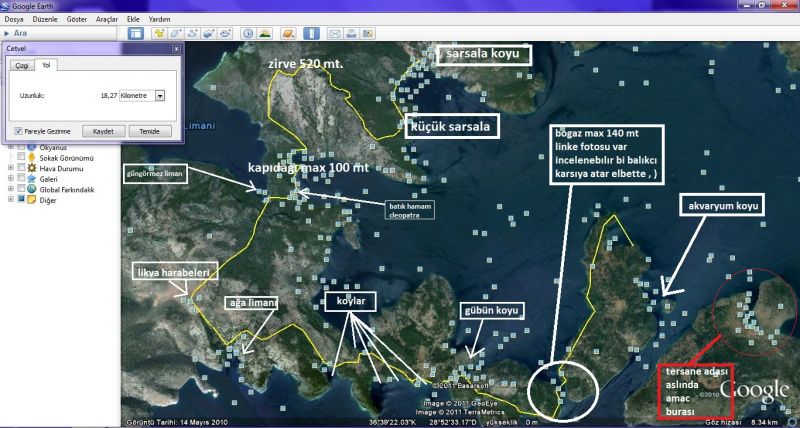Image resolution: width=800 pixels, height=428 pixels.
Task: Enable the Sokak Görünümü layer checkbox
Action: 21,158
